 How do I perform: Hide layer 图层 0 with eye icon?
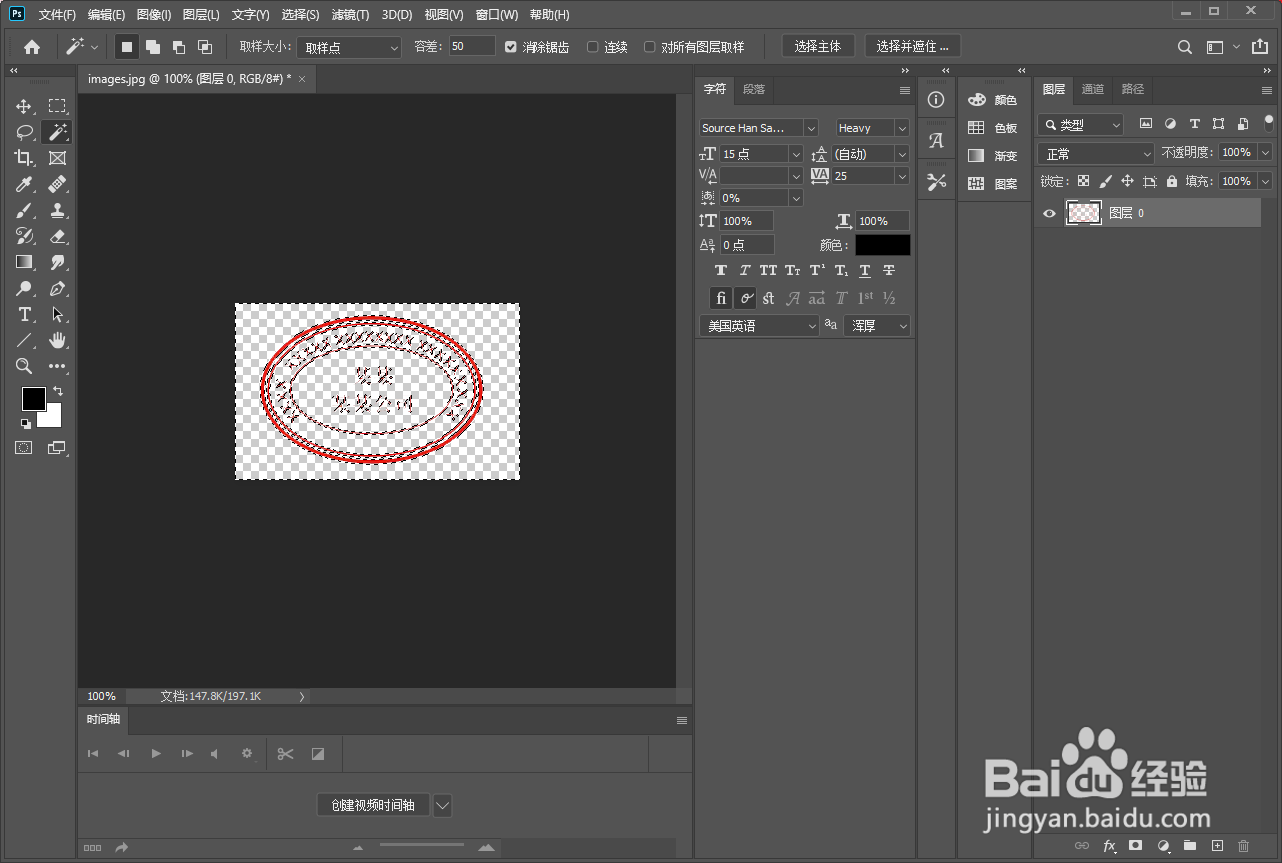[x=1049, y=213]
